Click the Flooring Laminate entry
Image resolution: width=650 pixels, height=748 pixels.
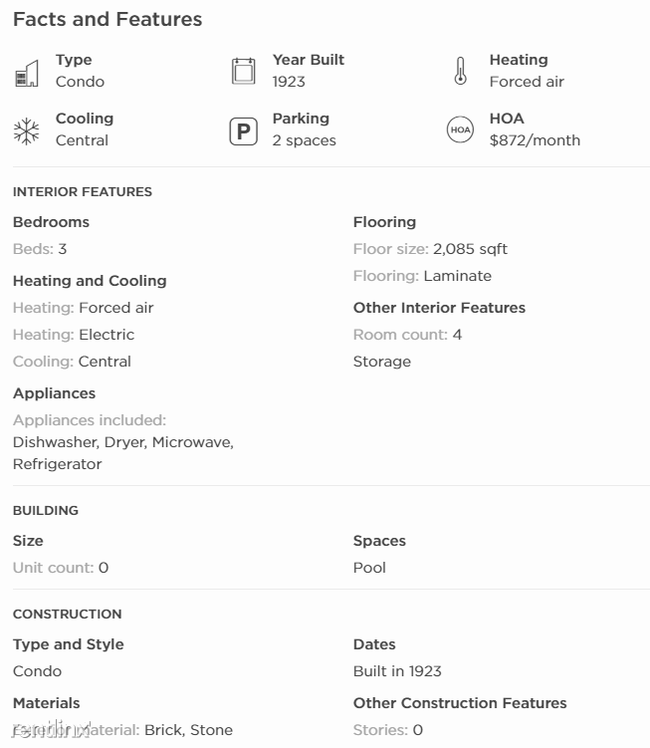[x=422, y=276]
